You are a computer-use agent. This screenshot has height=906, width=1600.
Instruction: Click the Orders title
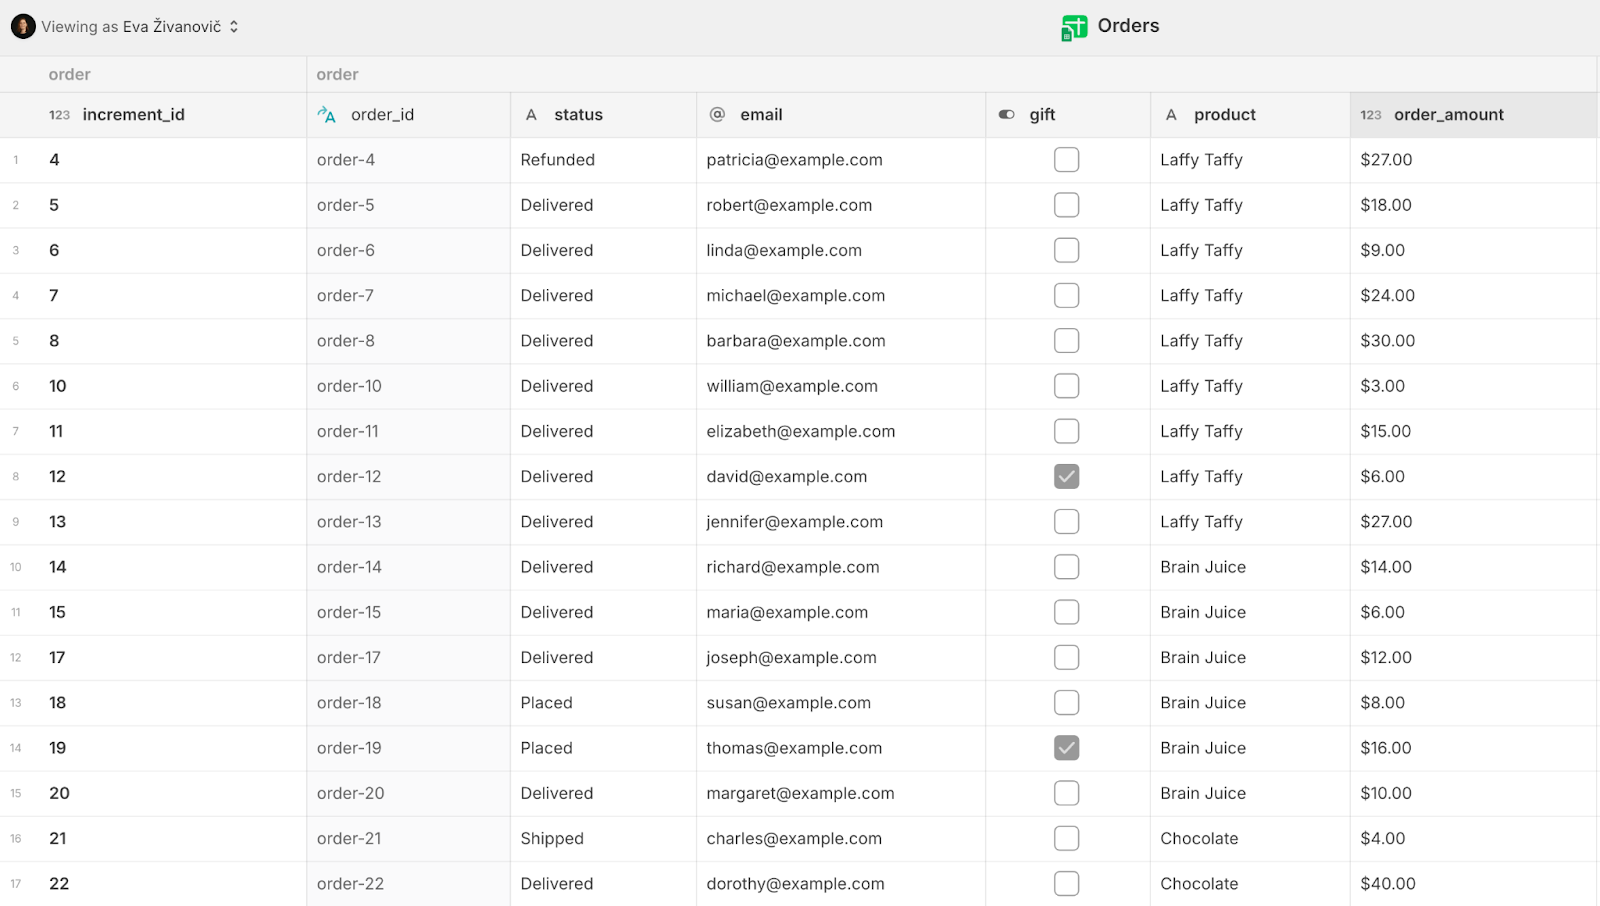(x=1128, y=26)
